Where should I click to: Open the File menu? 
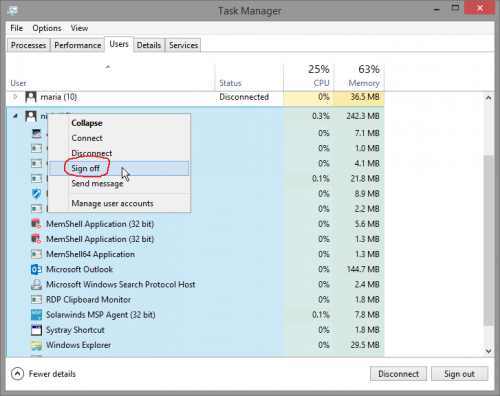point(16,28)
